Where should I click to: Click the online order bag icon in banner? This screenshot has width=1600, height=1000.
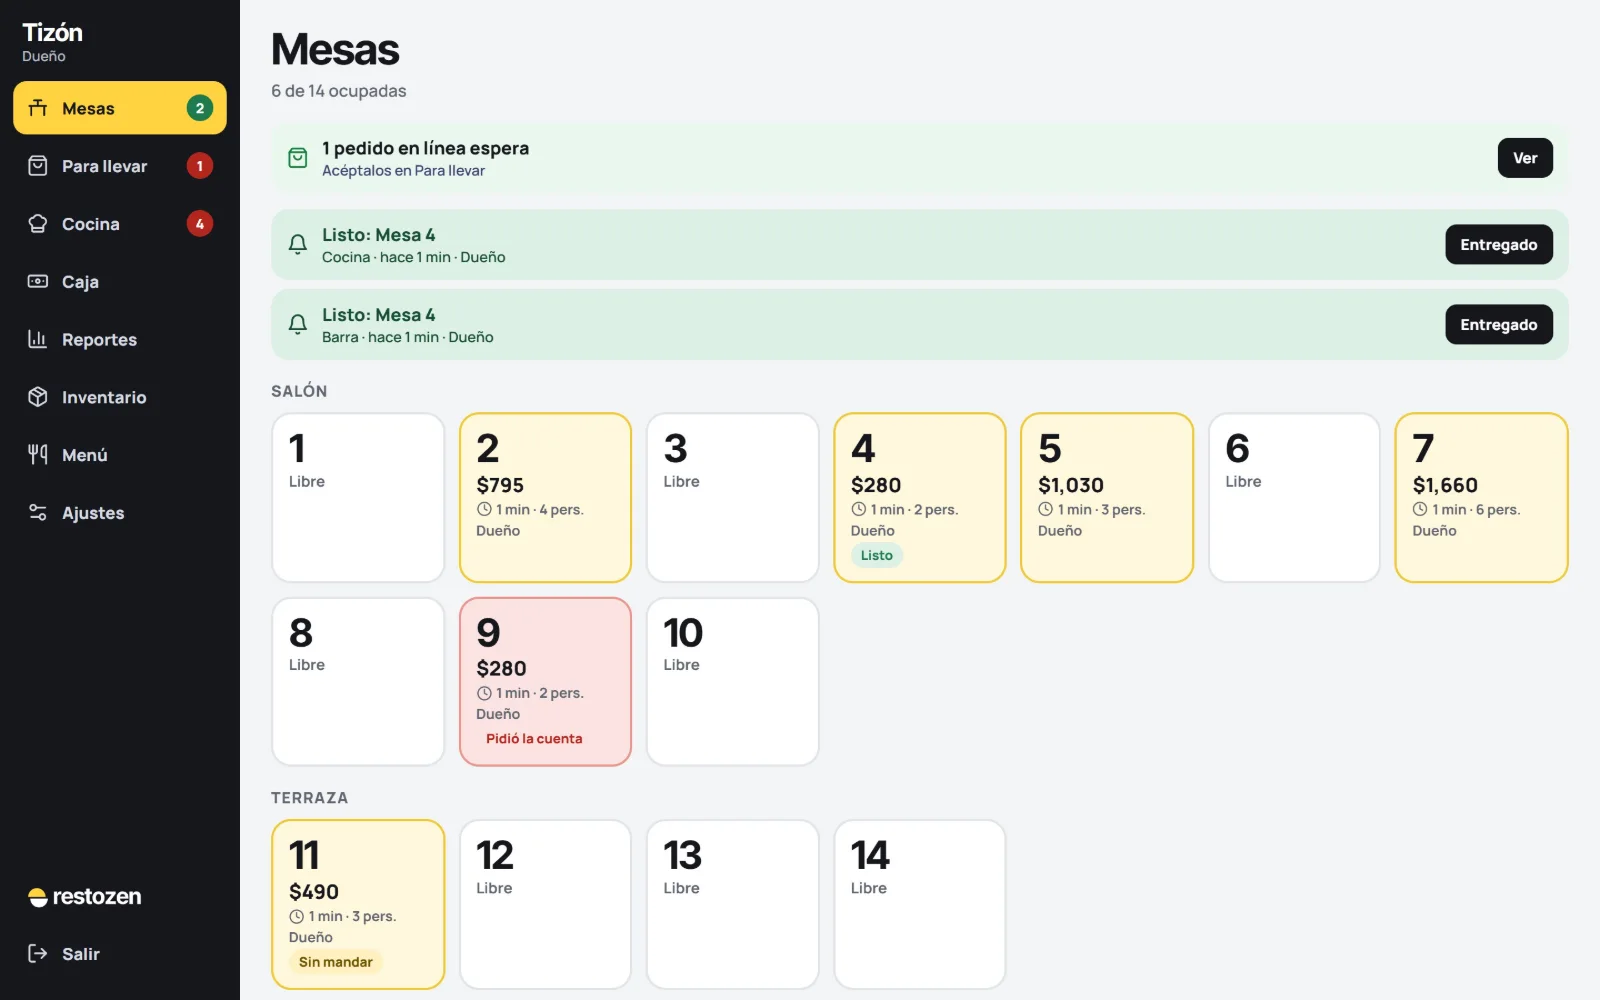click(x=298, y=158)
